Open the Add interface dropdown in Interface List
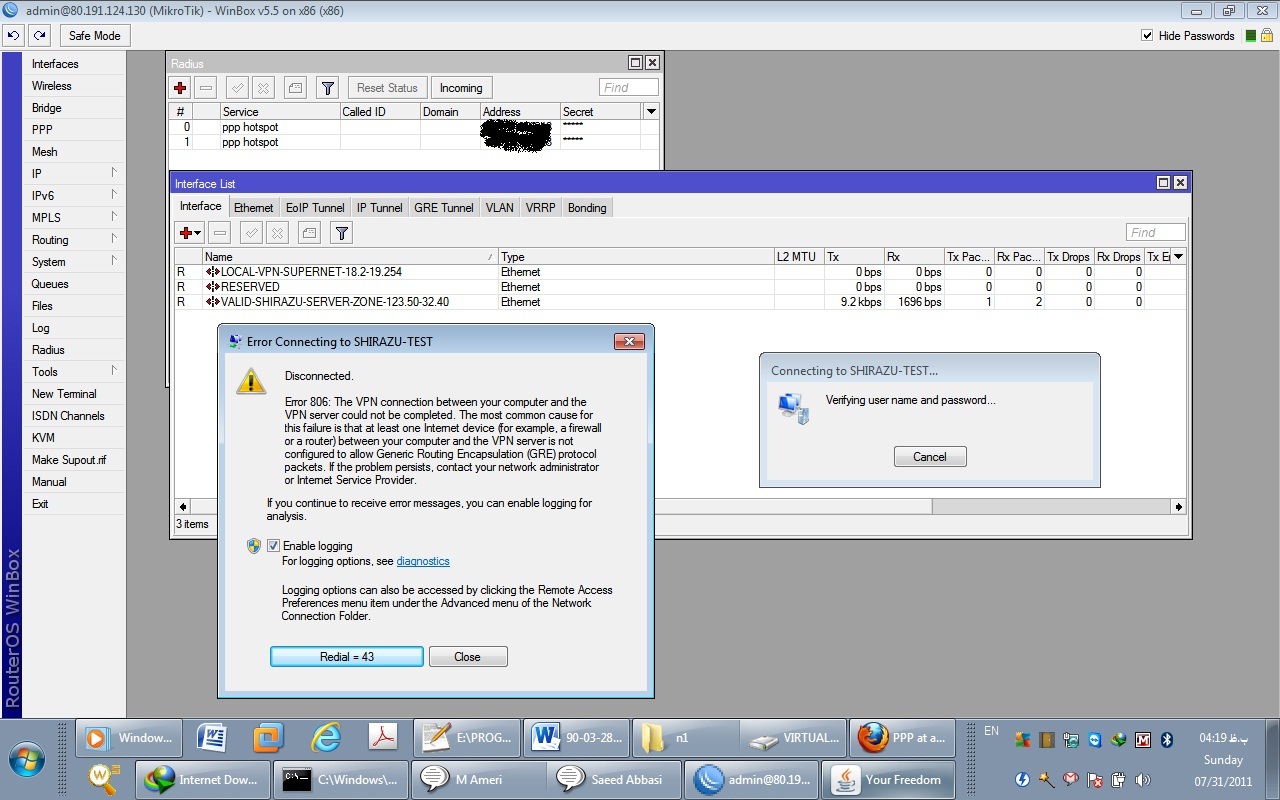Viewport: 1280px width, 800px height. [189, 233]
